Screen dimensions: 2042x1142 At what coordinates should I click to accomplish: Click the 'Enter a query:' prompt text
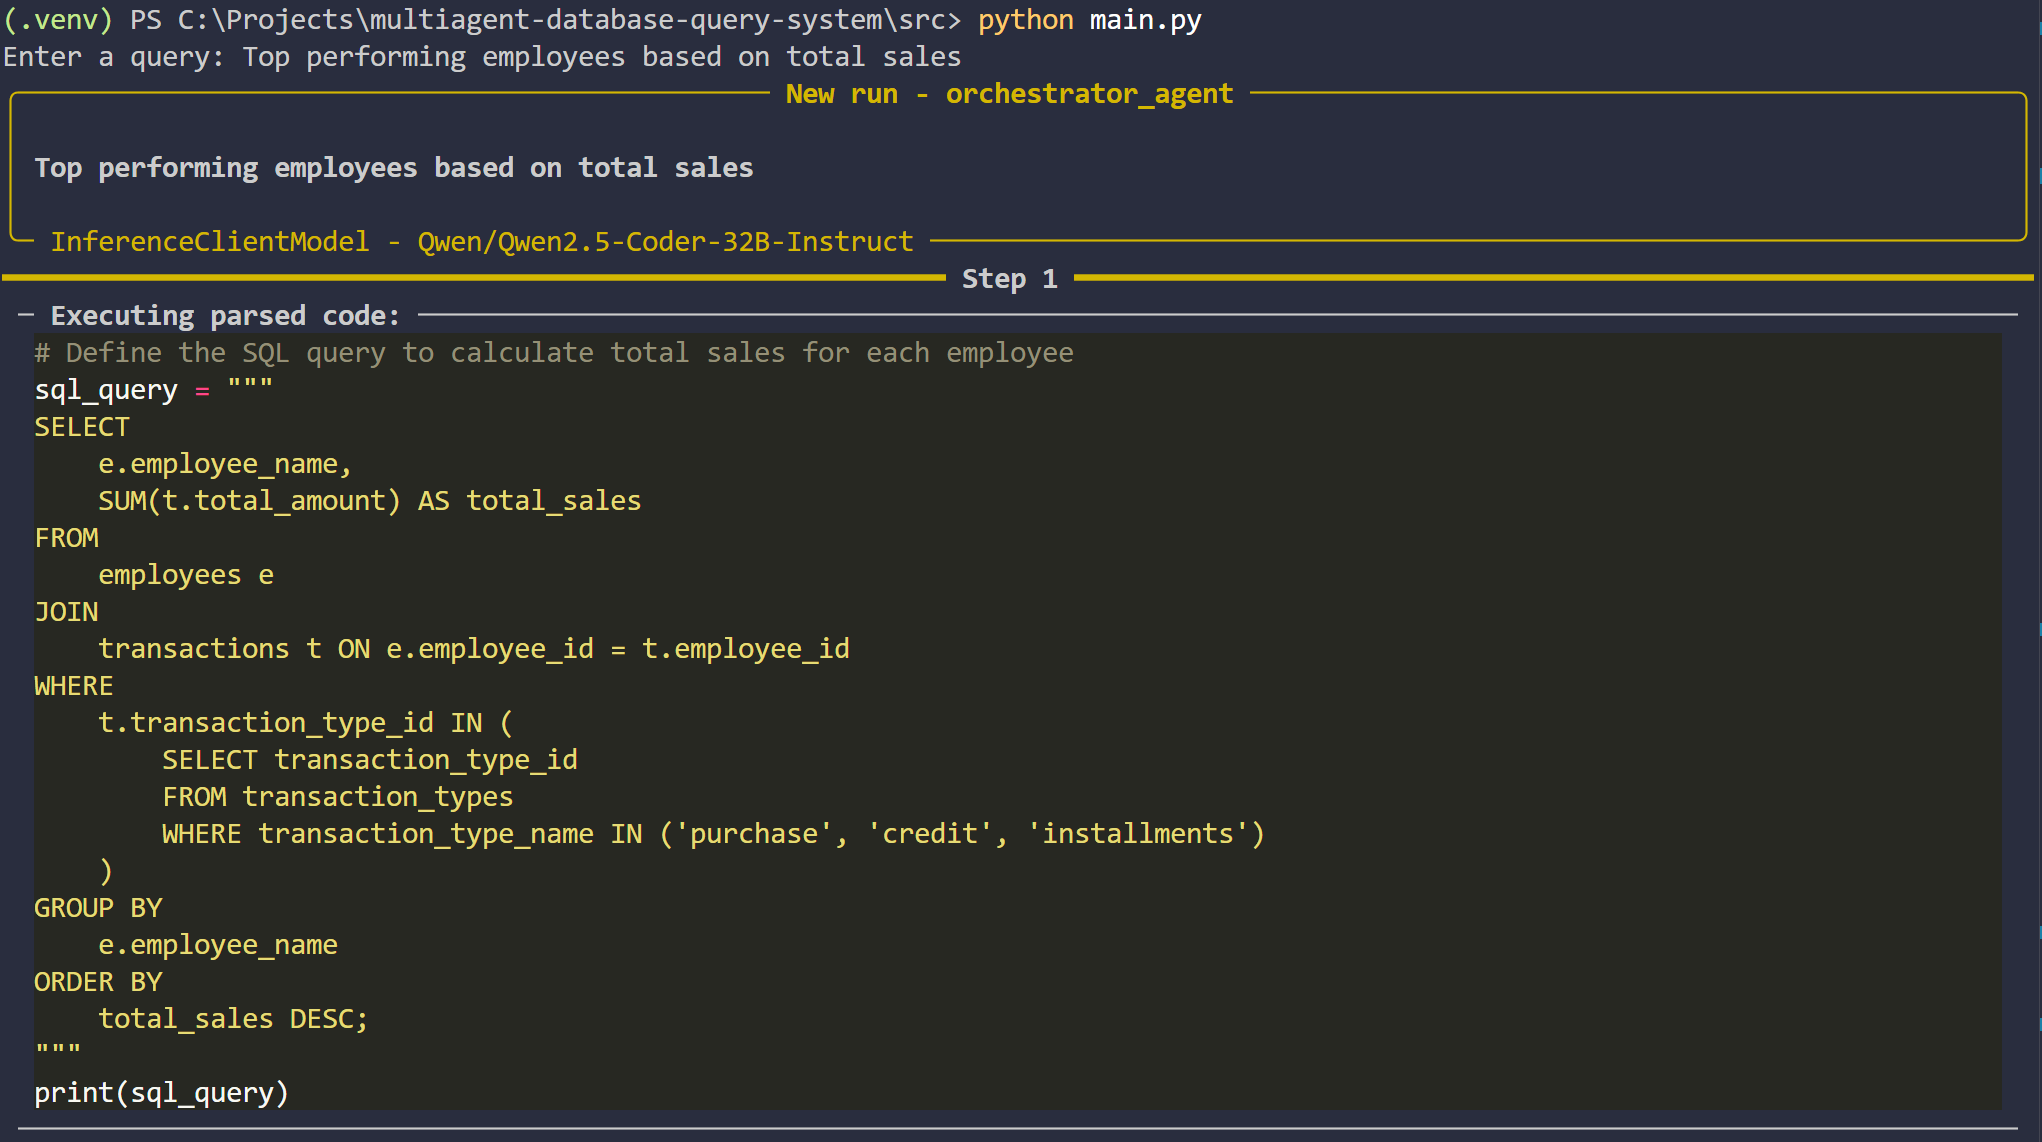pyautogui.click(x=113, y=57)
